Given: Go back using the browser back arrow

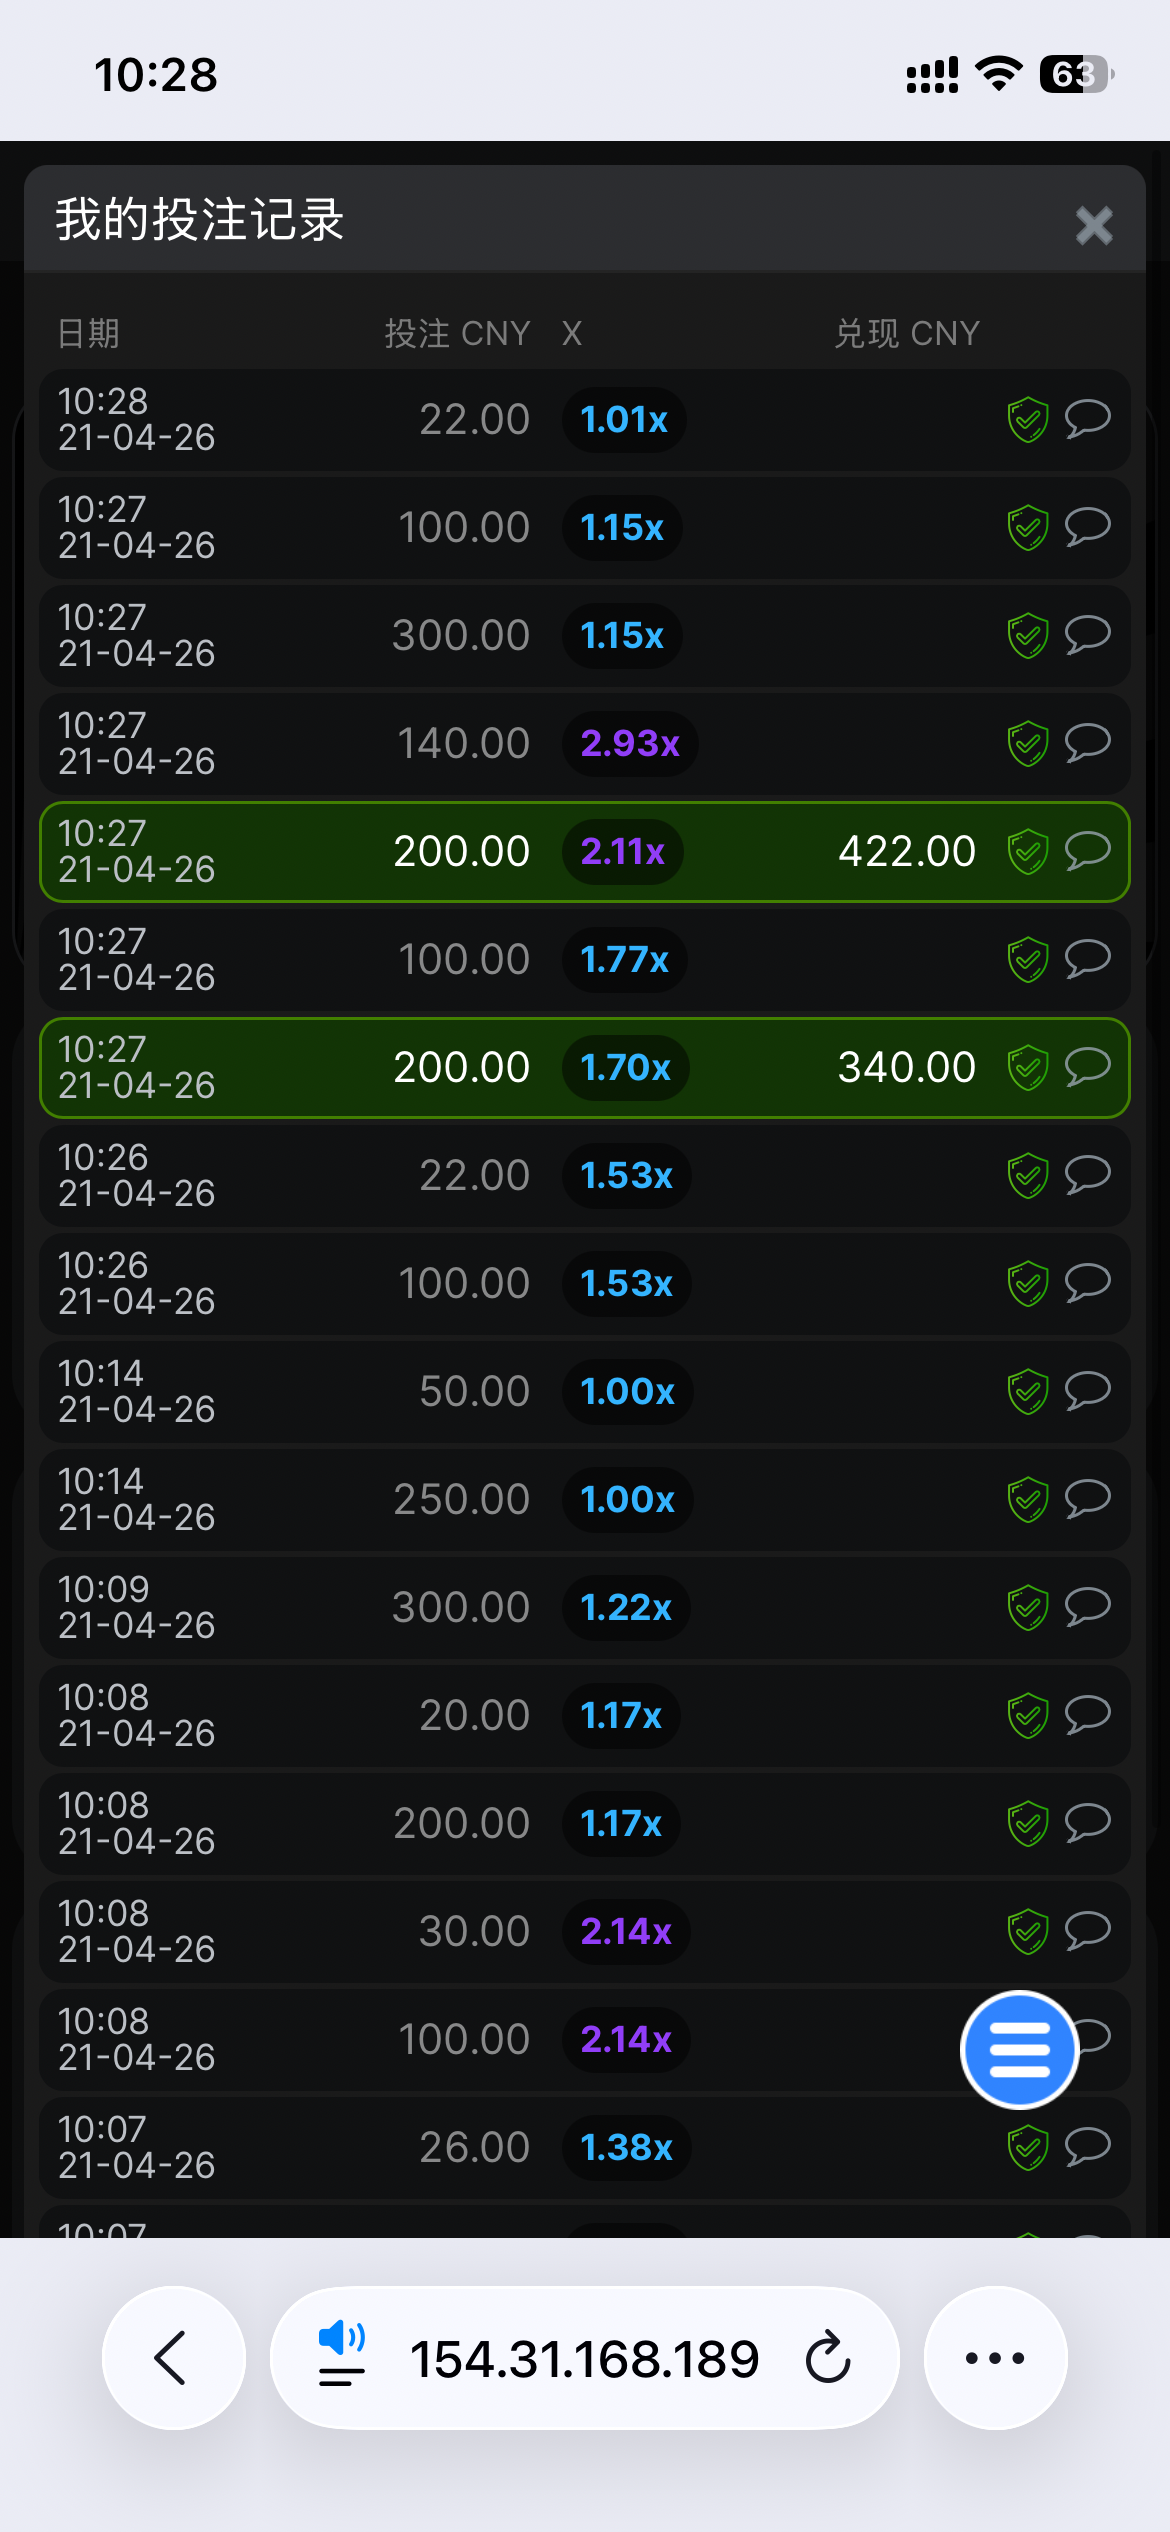Looking at the screenshot, I should (173, 2358).
